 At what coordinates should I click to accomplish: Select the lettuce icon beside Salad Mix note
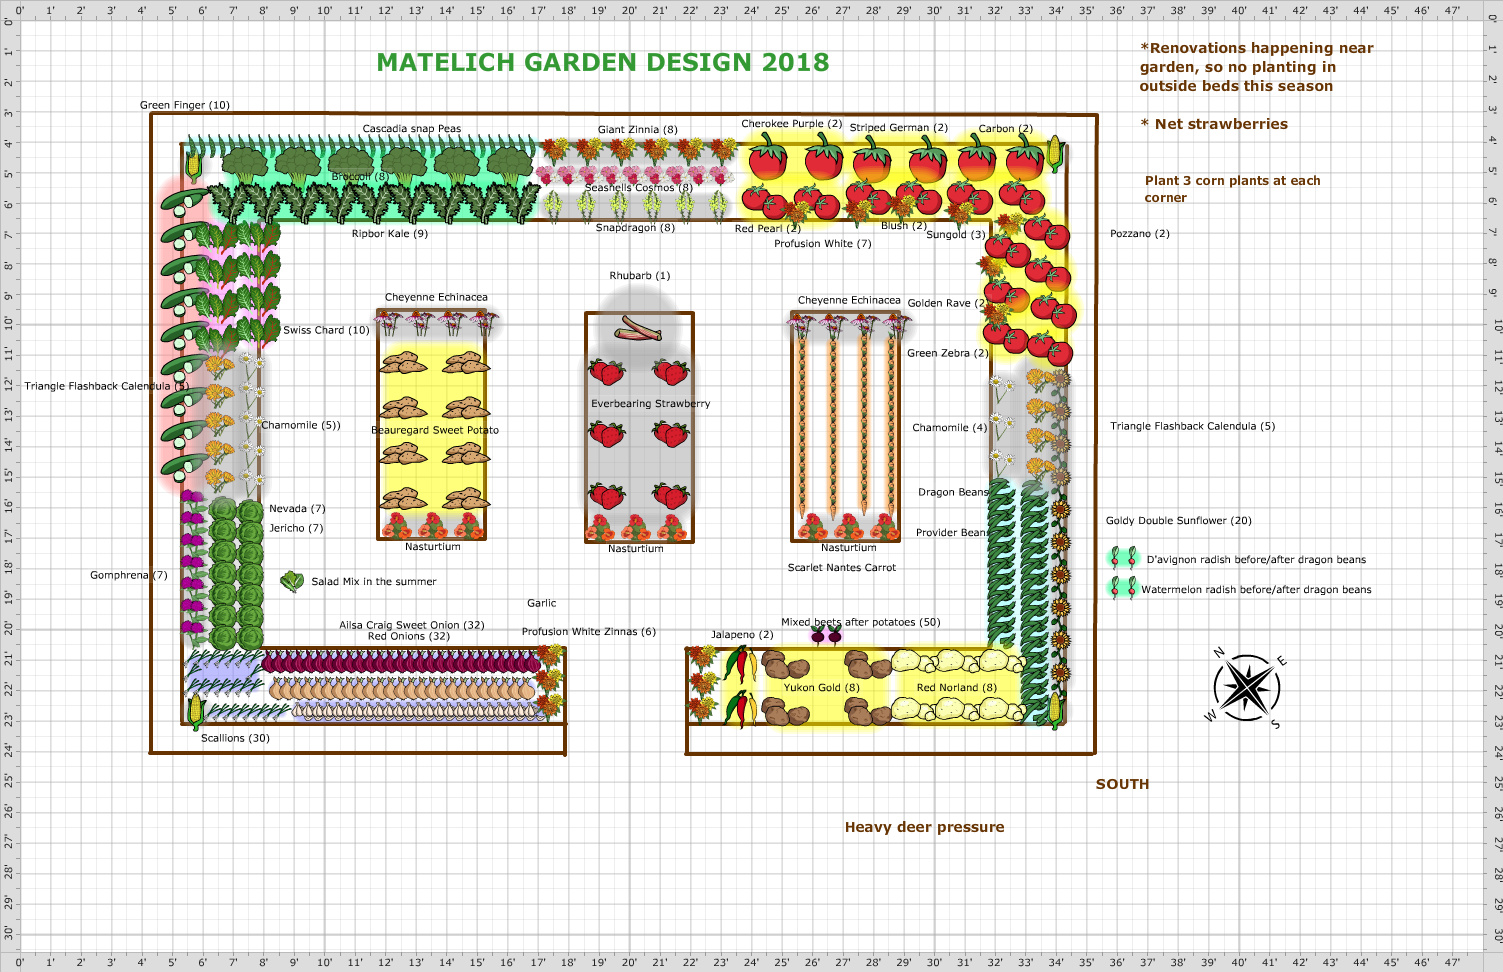coord(293,580)
